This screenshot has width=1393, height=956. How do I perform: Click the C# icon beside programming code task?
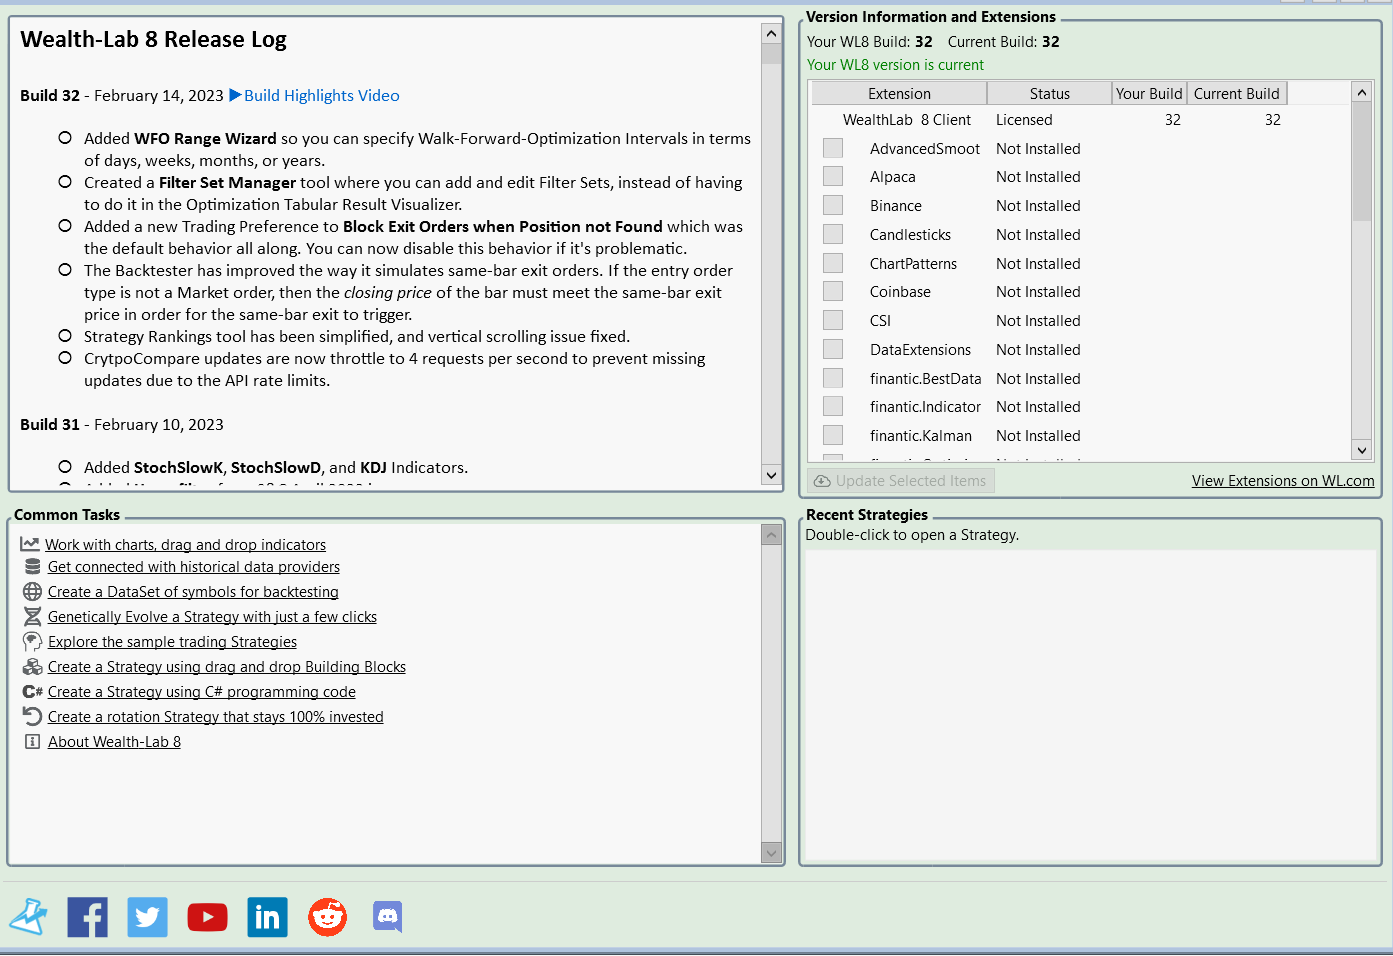33,692
